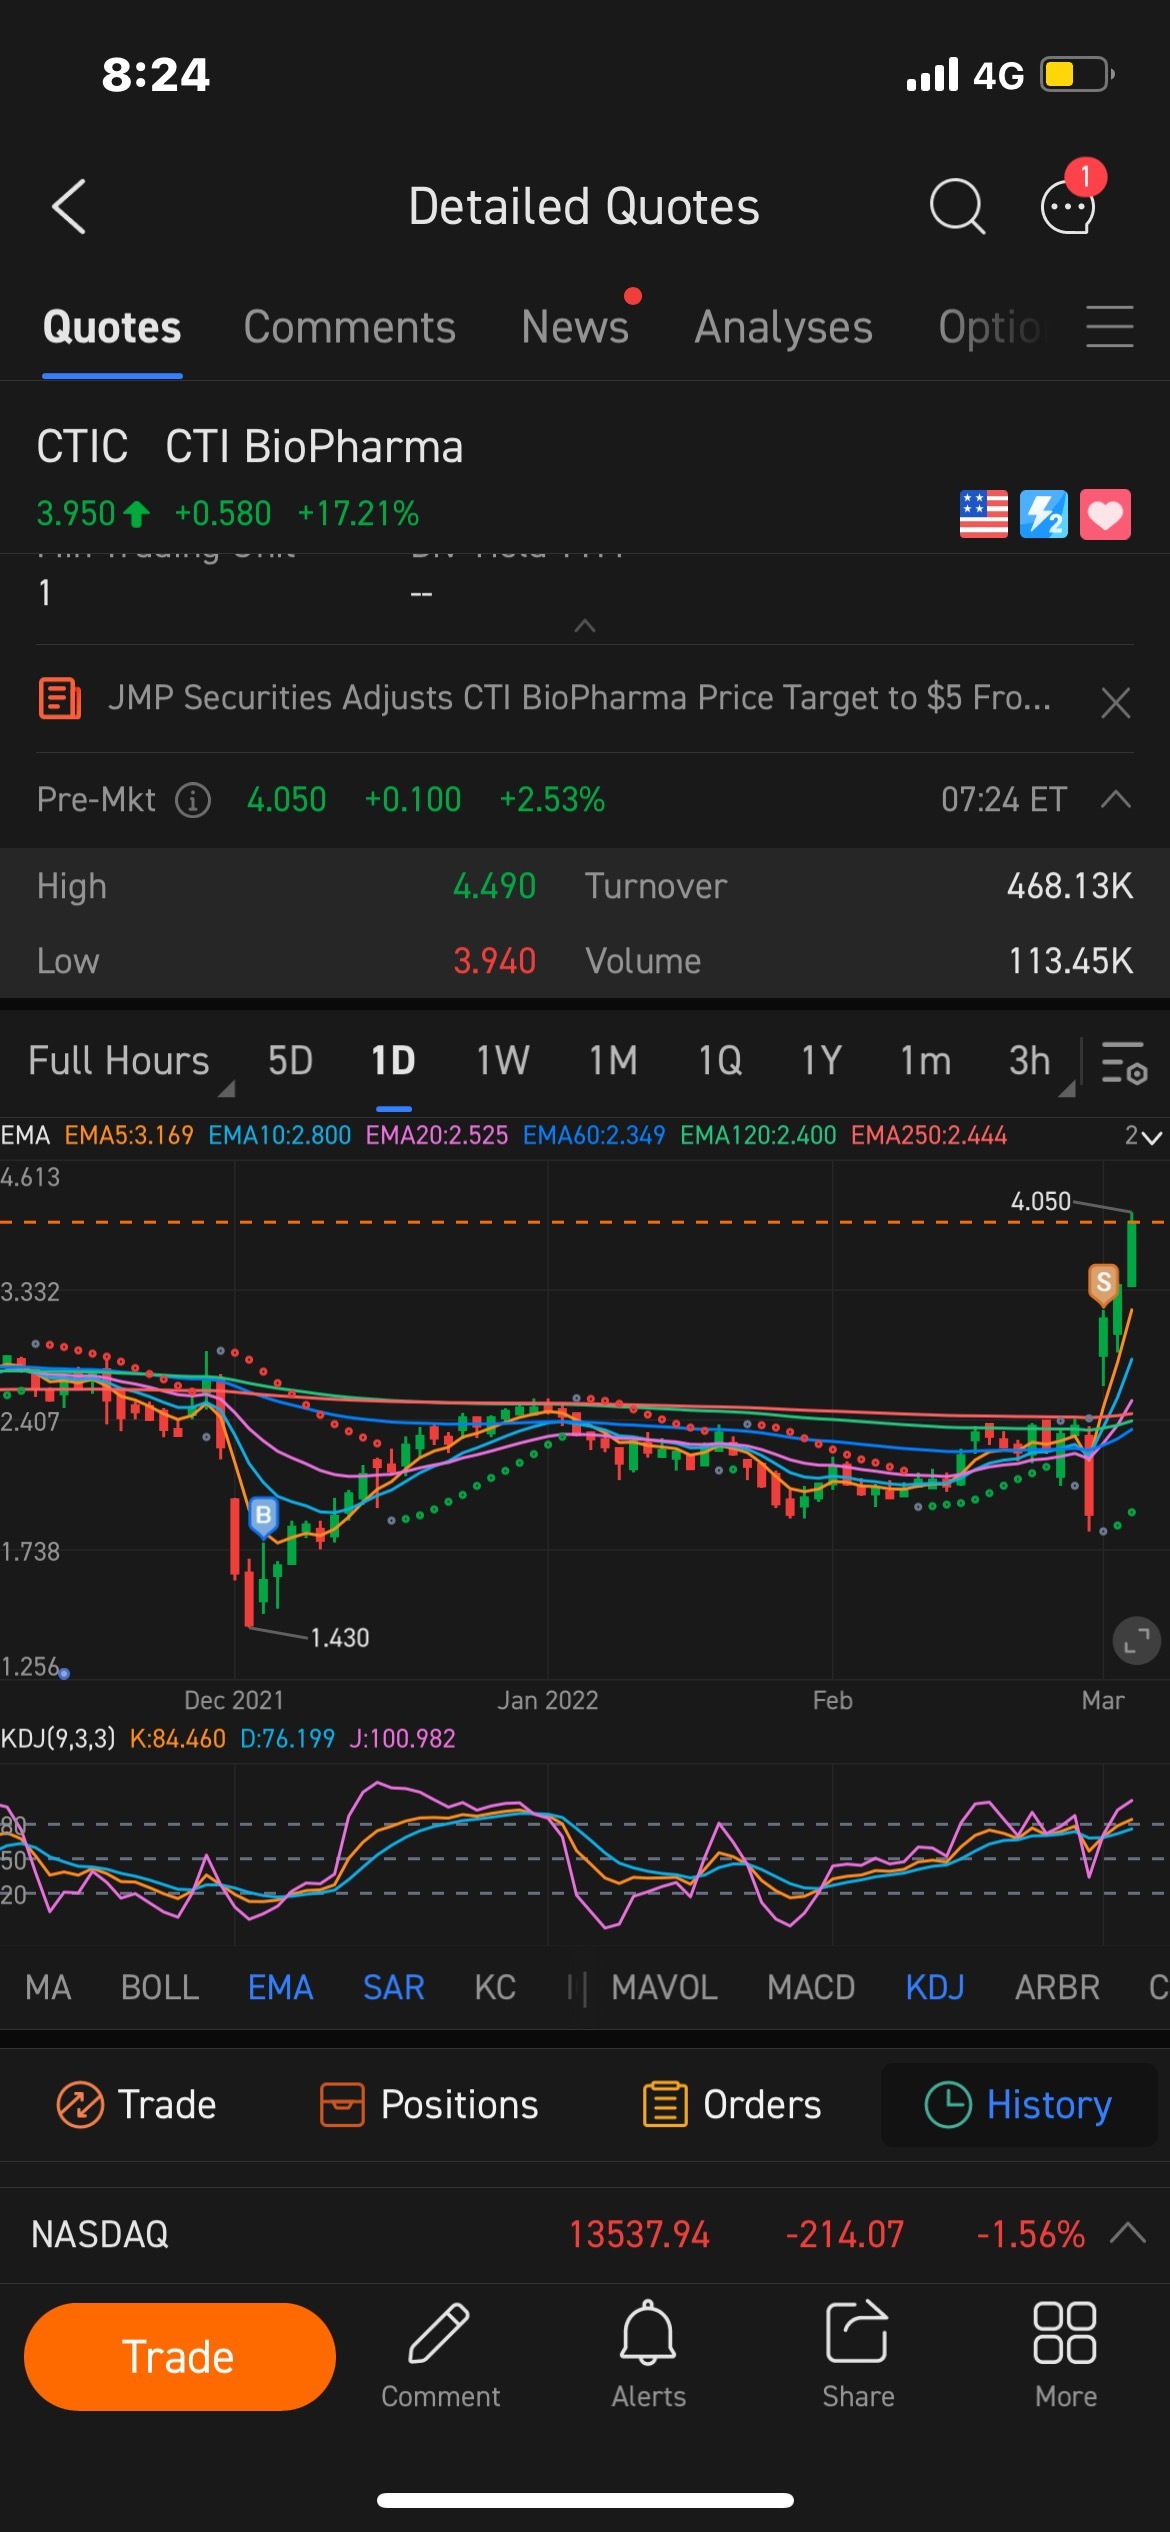The image size is (1170, 2532).
Task: Open the History shortcut
Action: pyautogui.click(x=1018, y=2105)
